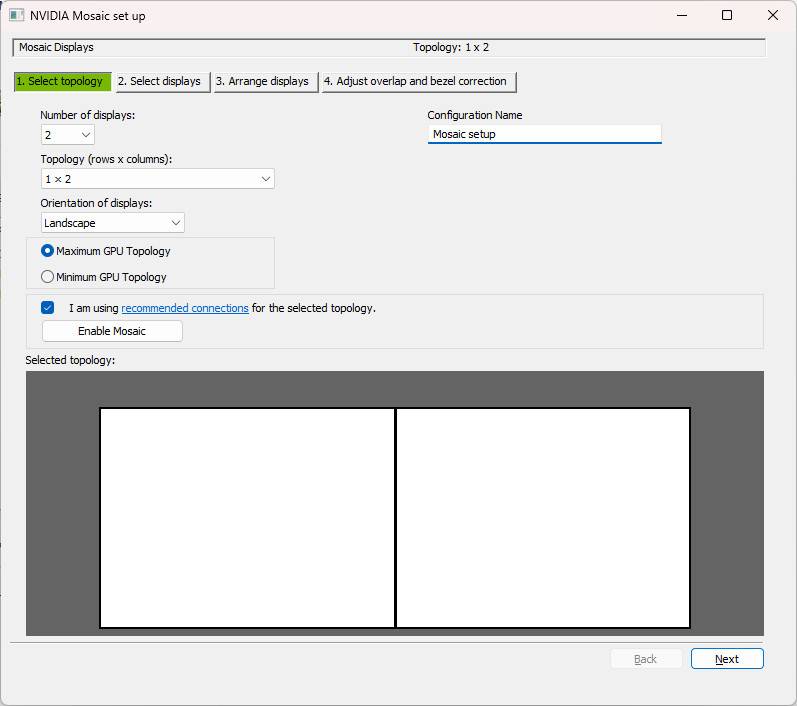Viewport: 797px width, 706px height.
Task: Open the Topology rows x columns dropdown
Action: tap(157, 179)
